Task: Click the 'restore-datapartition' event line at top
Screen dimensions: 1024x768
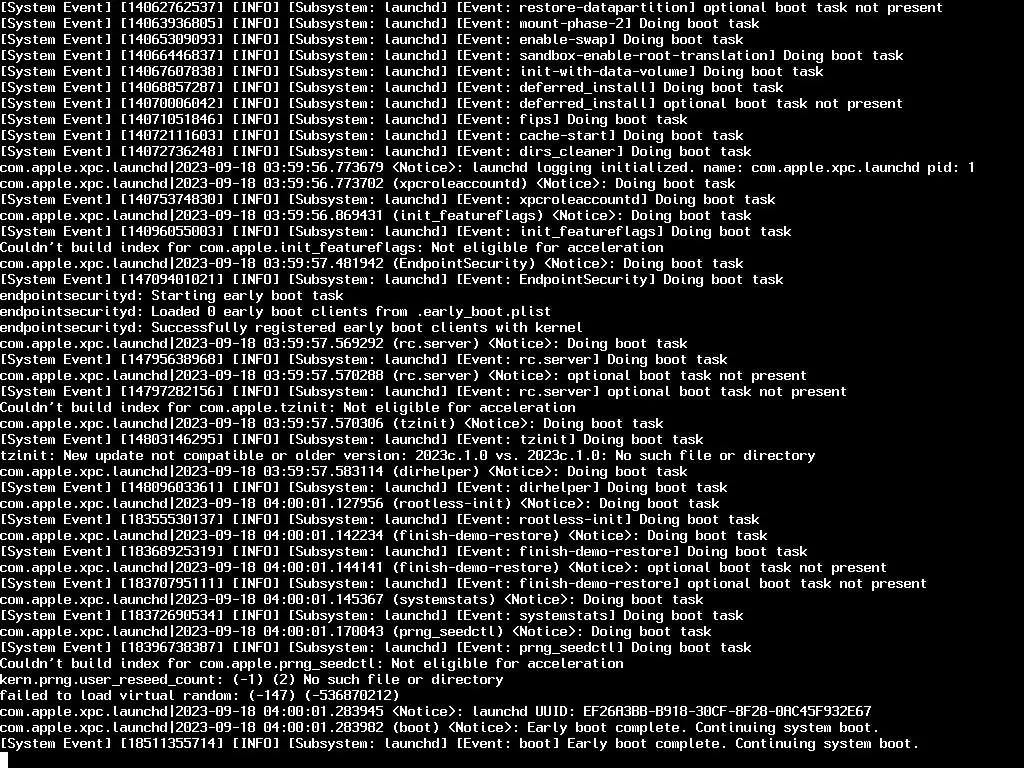Action: 472,8
